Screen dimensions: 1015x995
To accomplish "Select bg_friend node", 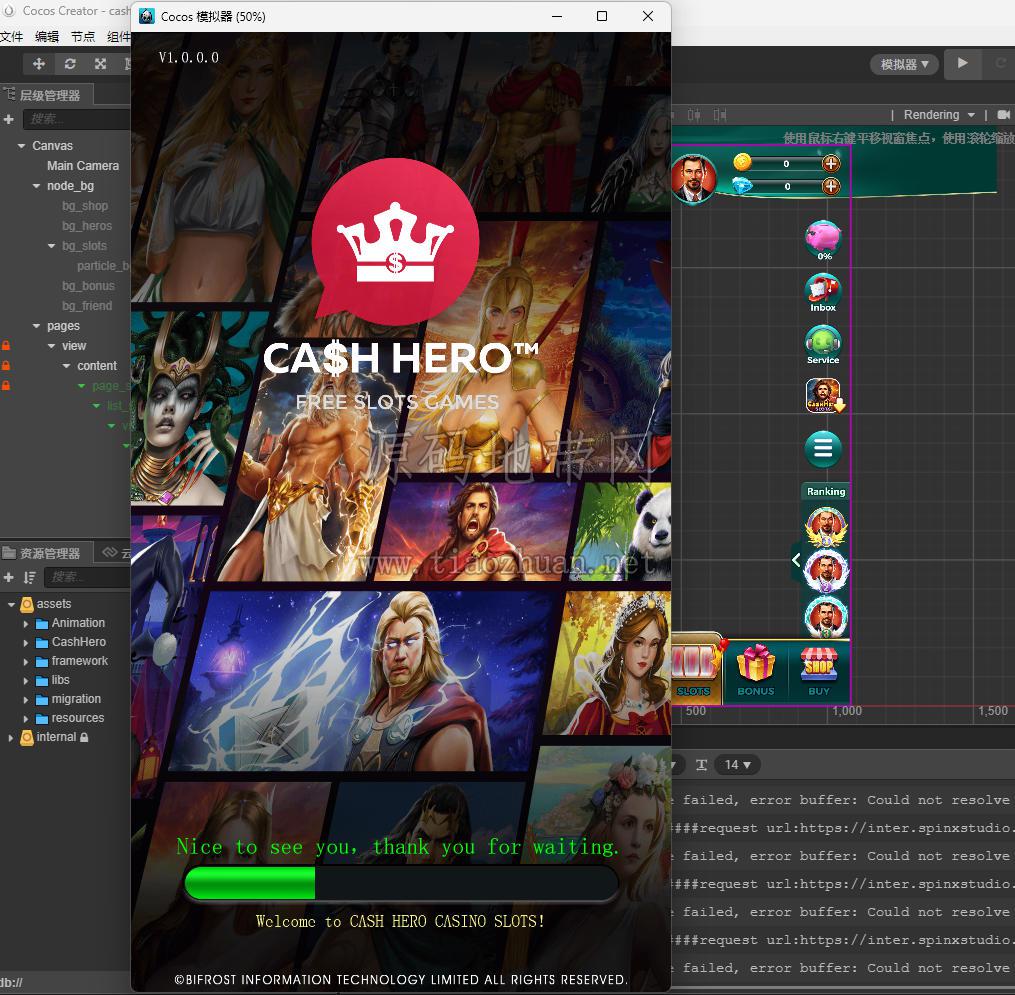I will point(87,306).
